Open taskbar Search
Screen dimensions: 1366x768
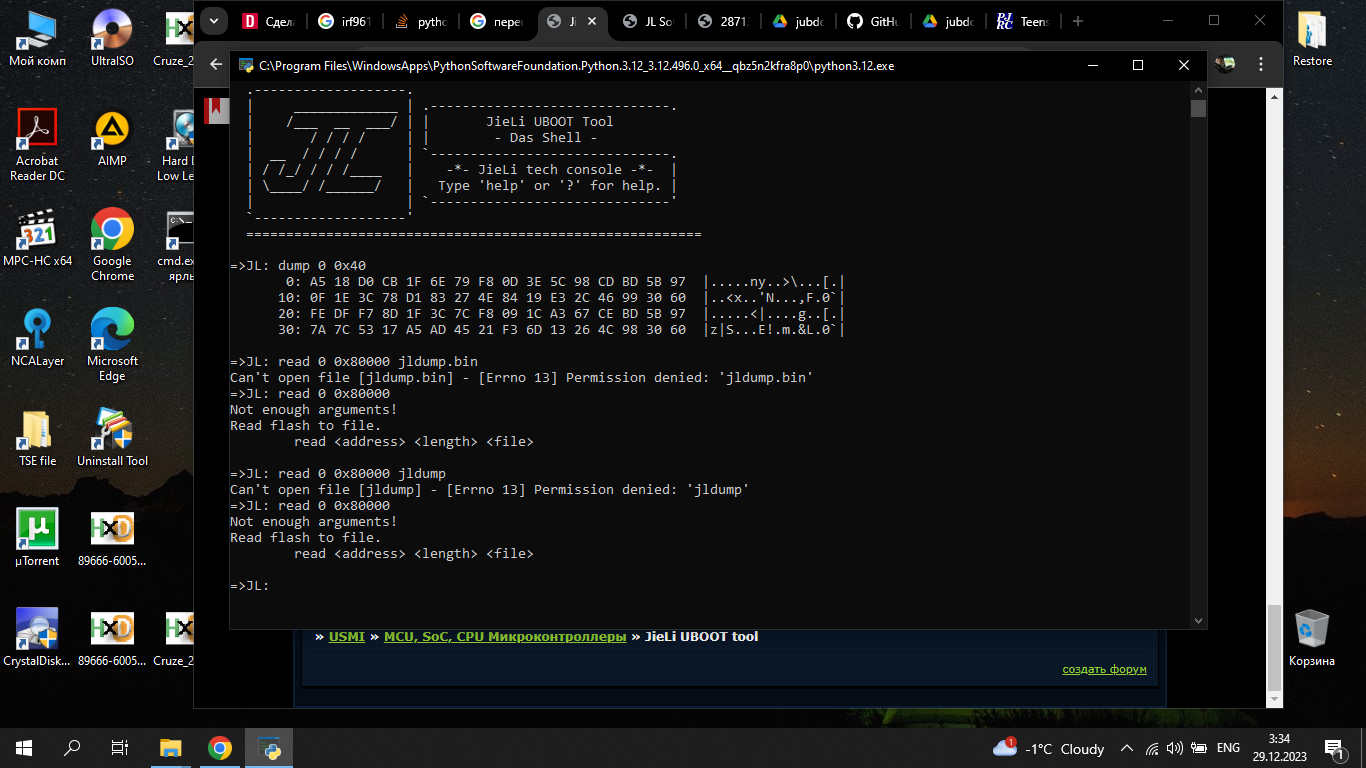[72, 748]
